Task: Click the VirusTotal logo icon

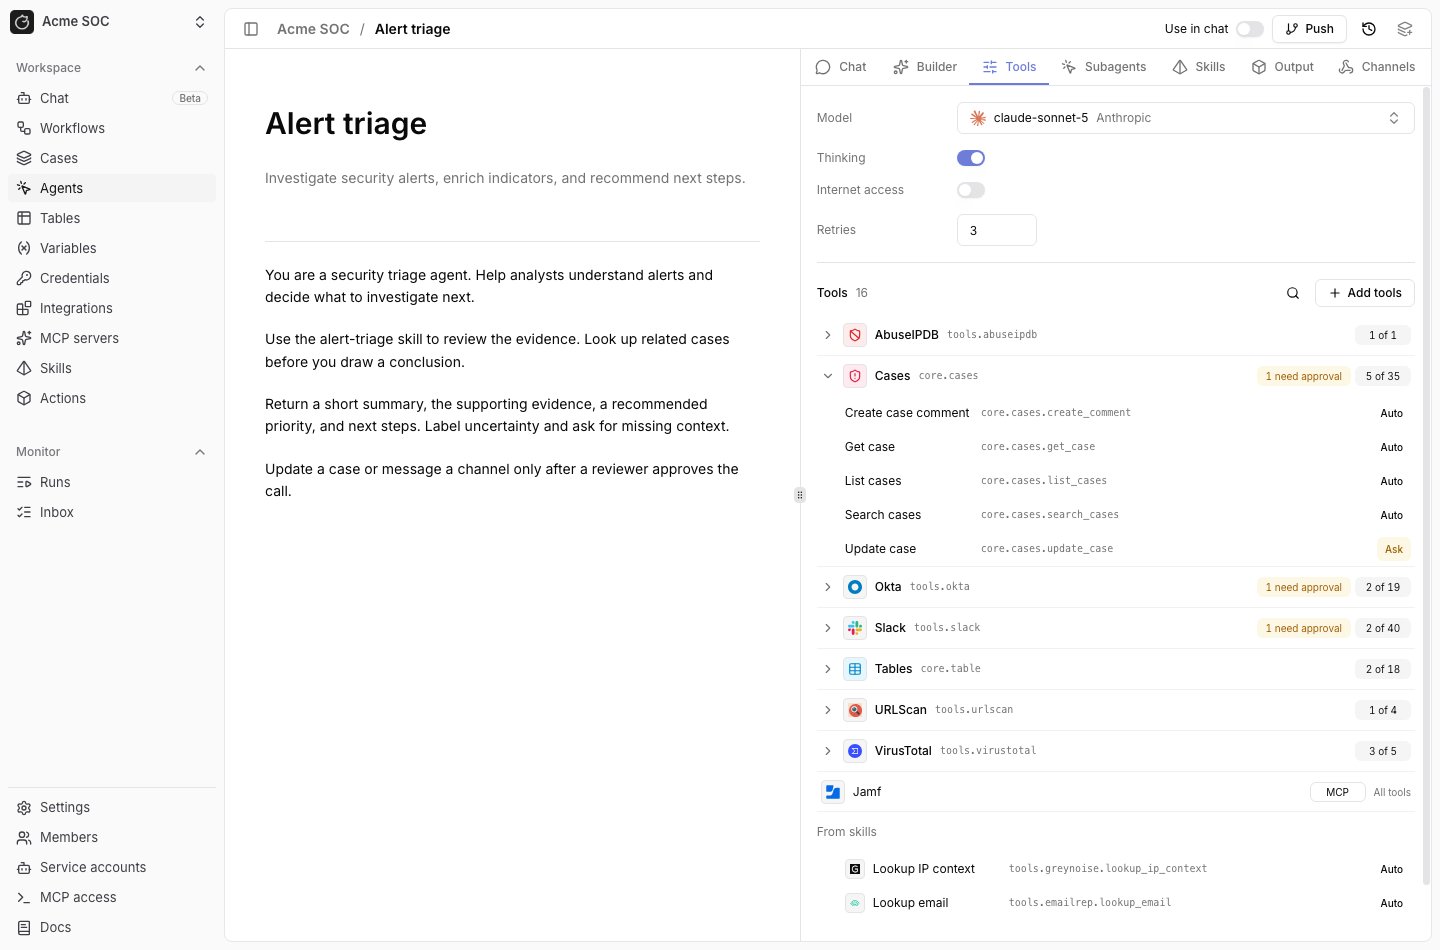Action: pos(855,751)
